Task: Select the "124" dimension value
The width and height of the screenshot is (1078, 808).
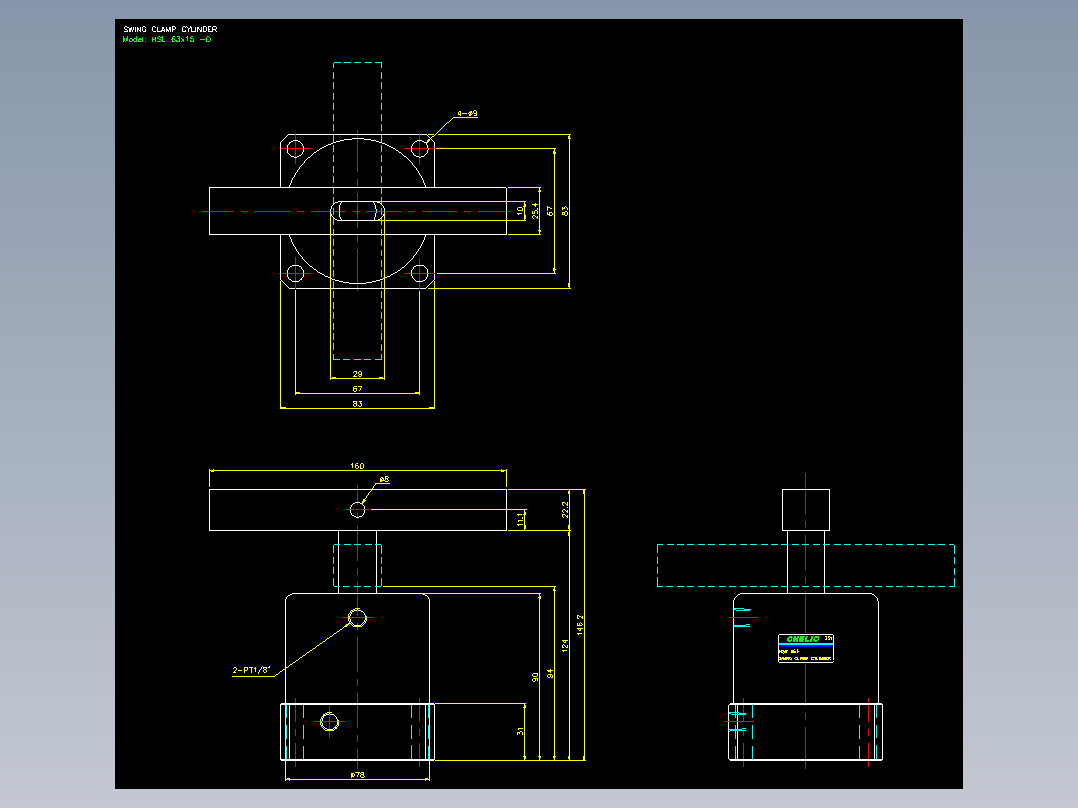Action: tap(565, 645)
